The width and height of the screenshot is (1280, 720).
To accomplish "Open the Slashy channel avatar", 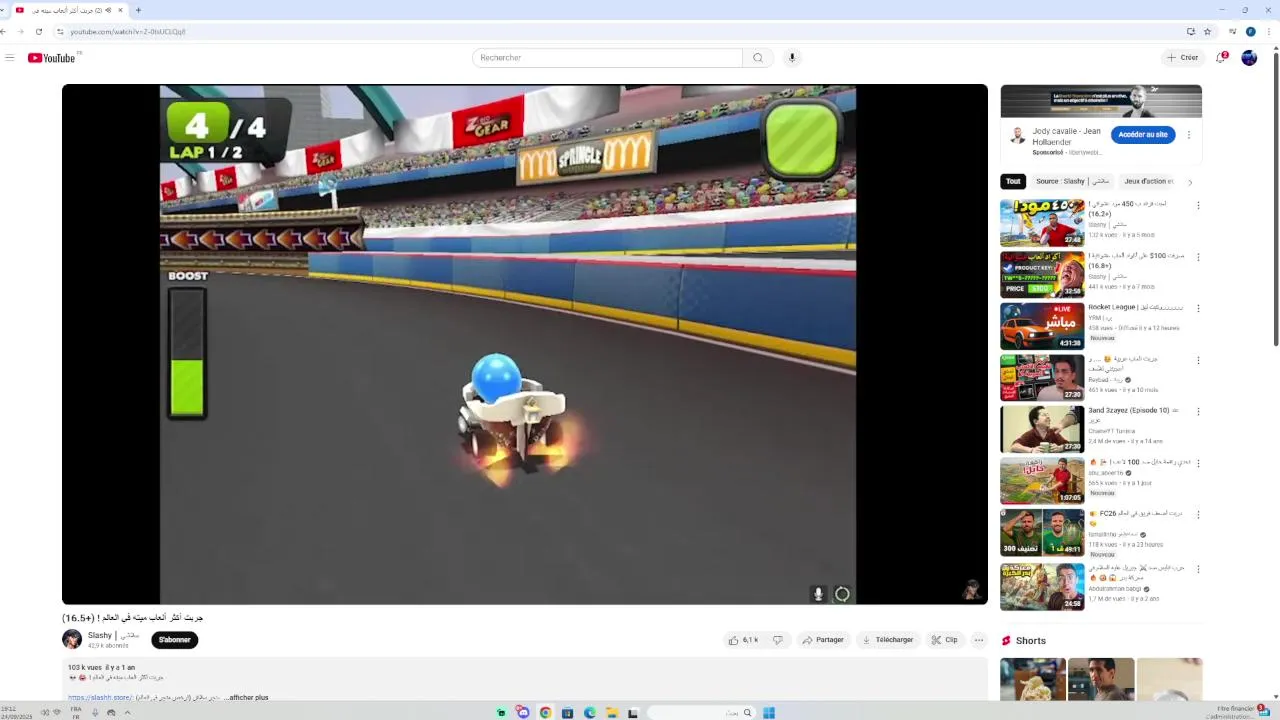I will click(x=72, y=640).
